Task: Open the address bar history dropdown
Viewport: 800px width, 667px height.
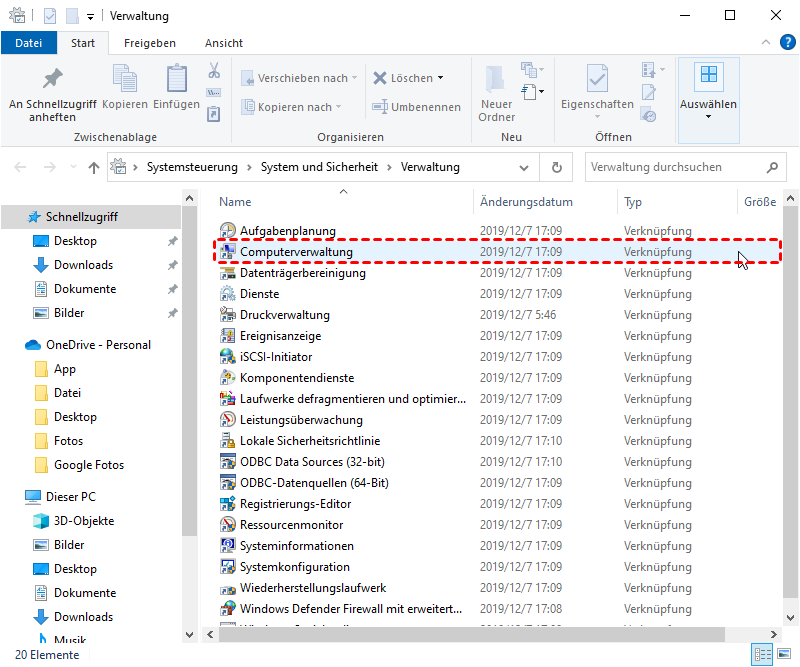Action: pos(525,168)
